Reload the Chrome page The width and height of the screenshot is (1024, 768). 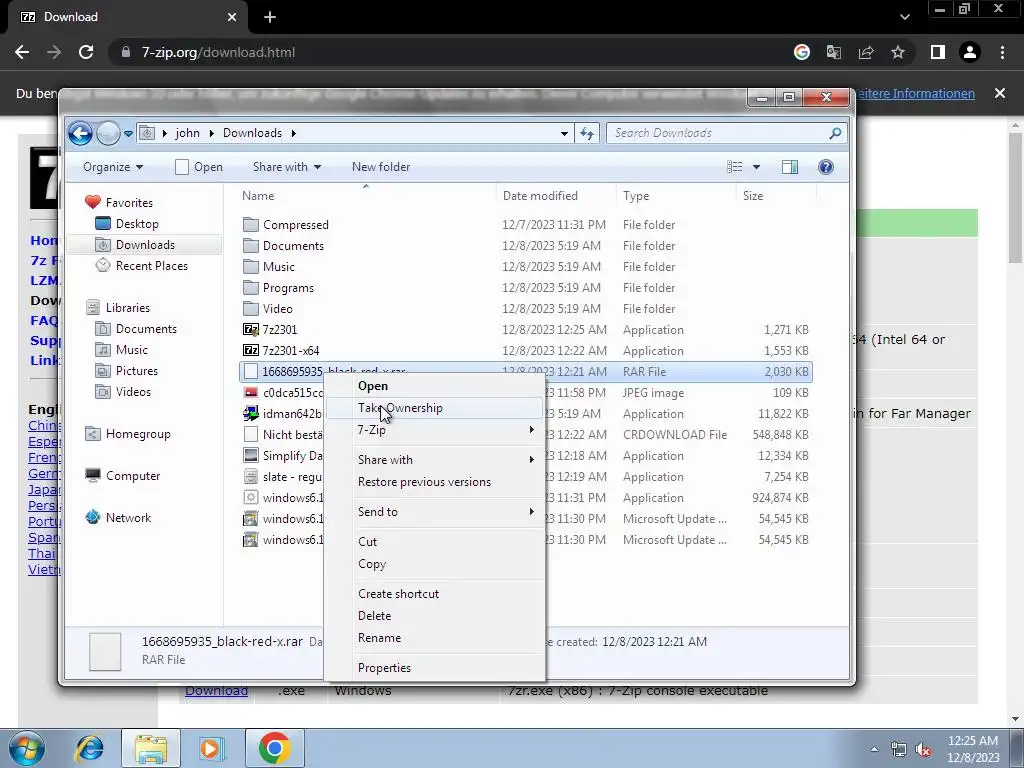click(86, 52)
